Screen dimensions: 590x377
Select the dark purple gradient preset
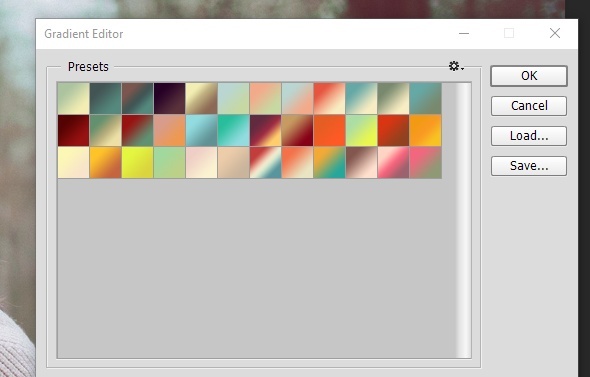[x=169, y=98]
